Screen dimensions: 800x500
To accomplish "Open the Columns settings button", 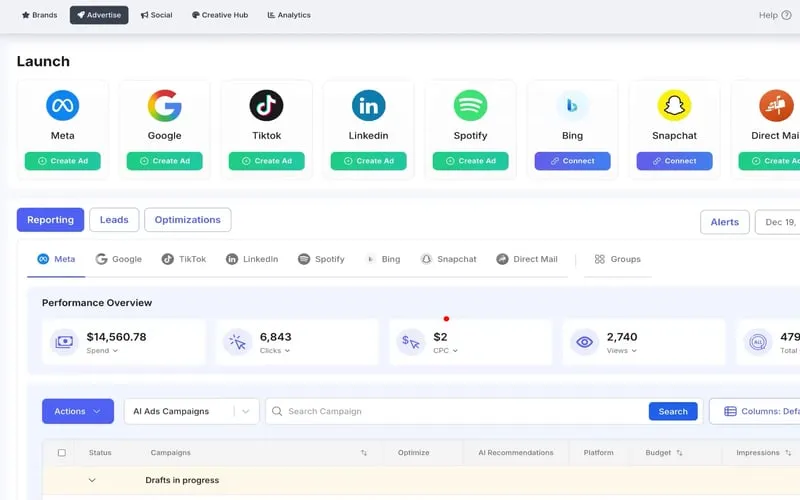I will point(755,411).
